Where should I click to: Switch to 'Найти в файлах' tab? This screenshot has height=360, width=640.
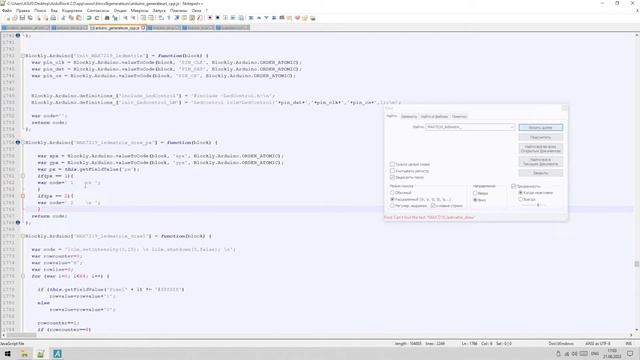(x=434, y=116)
